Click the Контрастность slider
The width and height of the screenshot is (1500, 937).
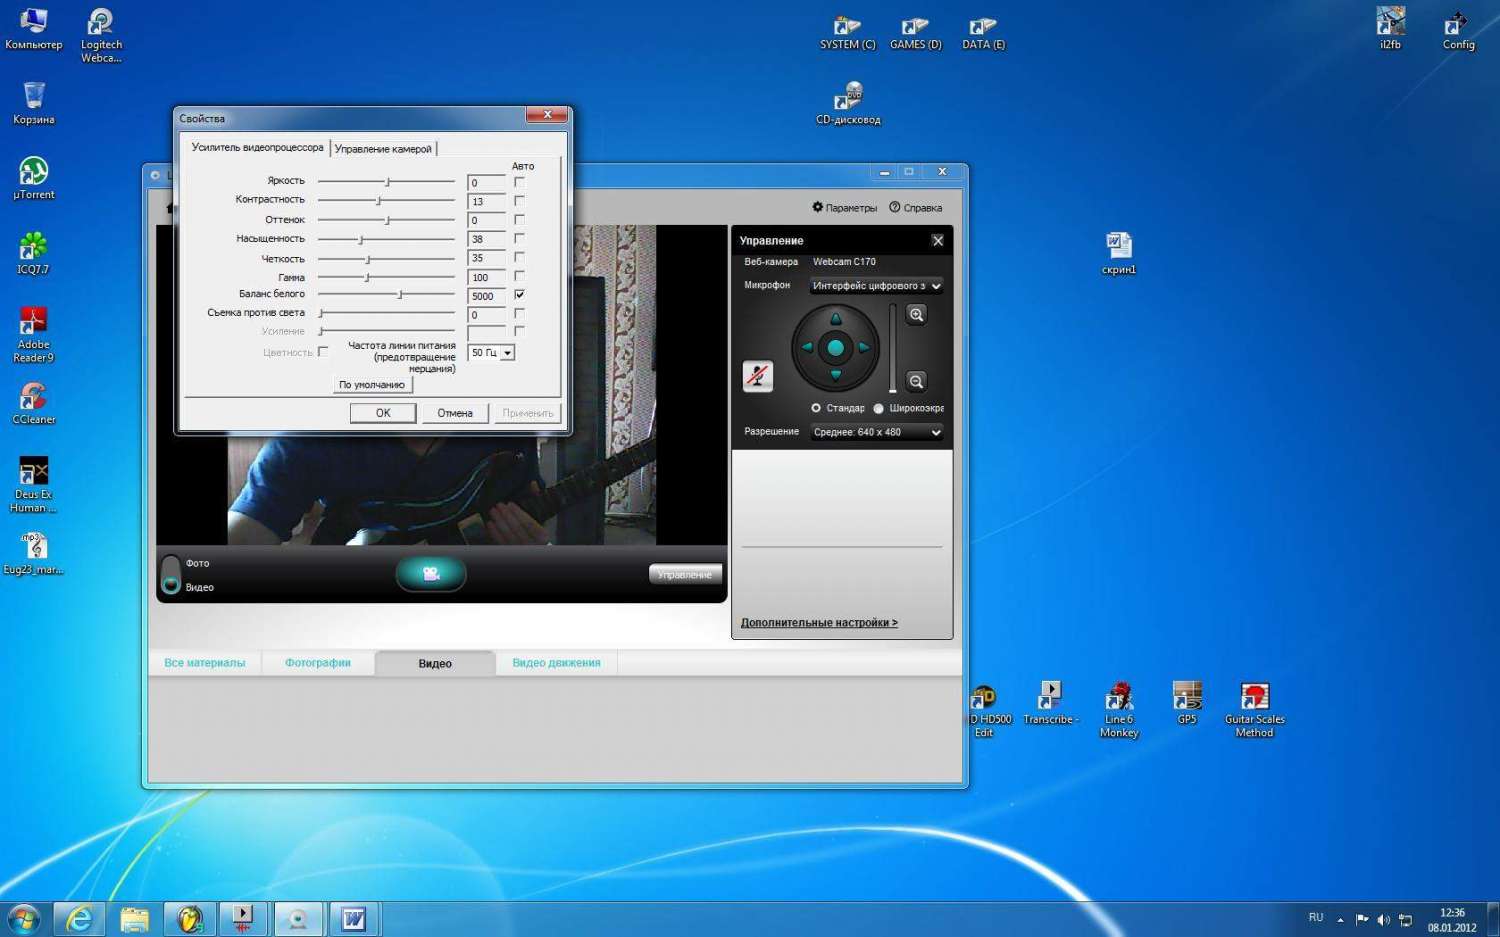click(x=378, y=201)
